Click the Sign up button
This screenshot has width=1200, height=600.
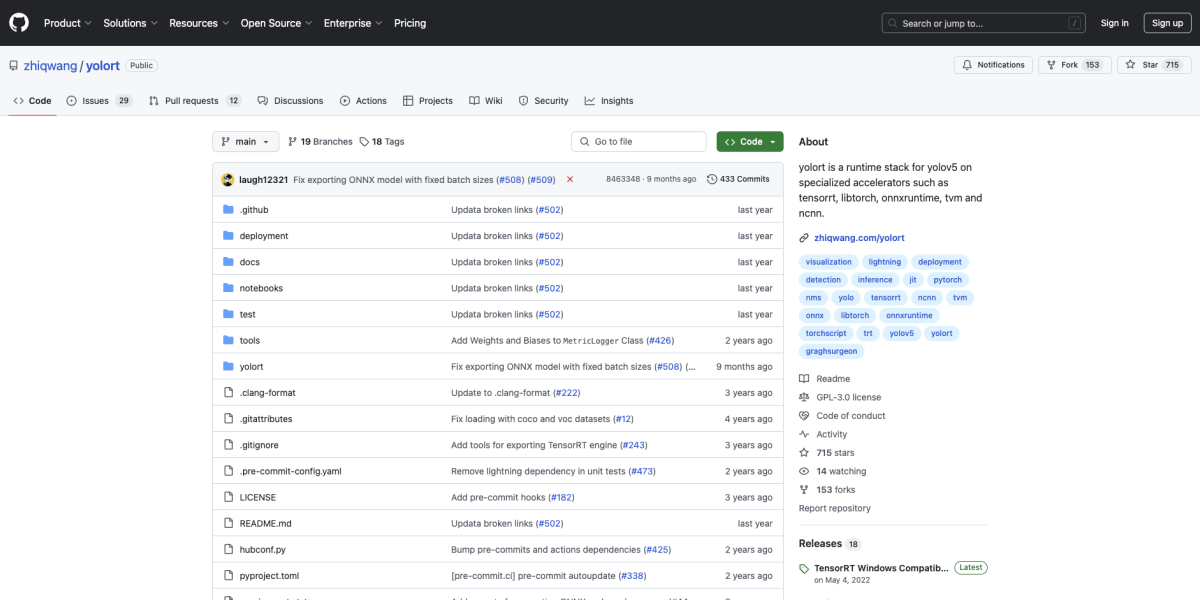(1167, 23)
